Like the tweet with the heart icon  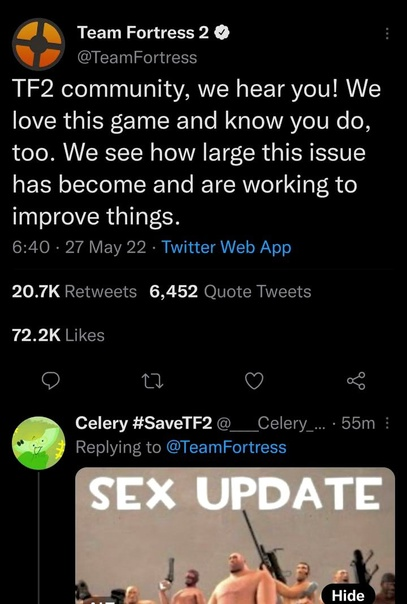pos(254,381)
